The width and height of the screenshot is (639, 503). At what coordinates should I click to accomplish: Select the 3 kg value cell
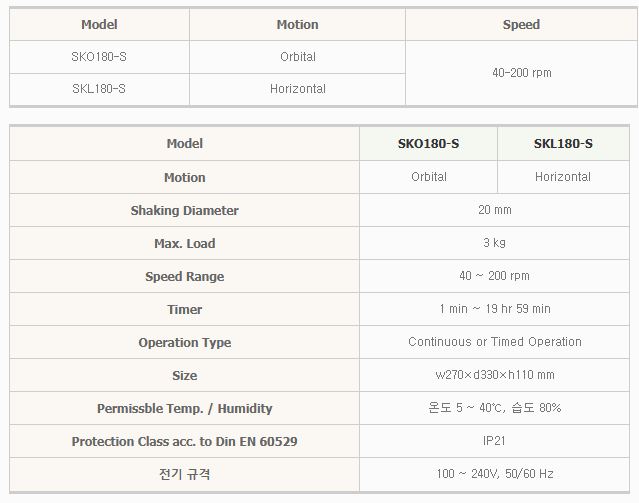pyautogui.click(x=495, y=243)
